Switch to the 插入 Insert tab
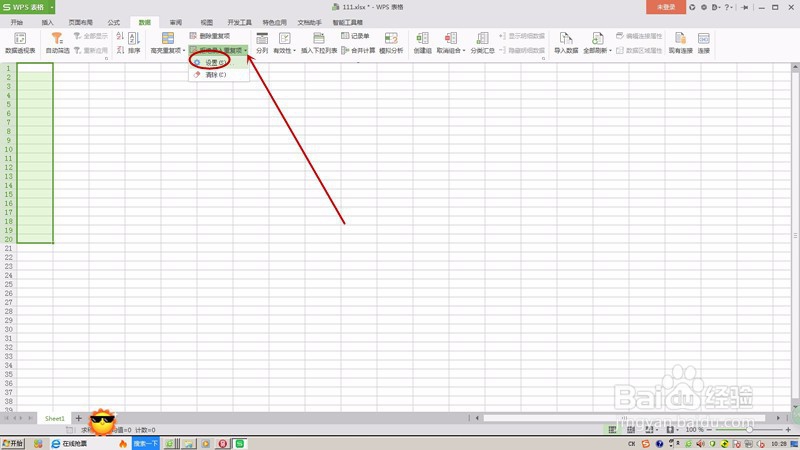800x450 pixels. pos(47,22)
